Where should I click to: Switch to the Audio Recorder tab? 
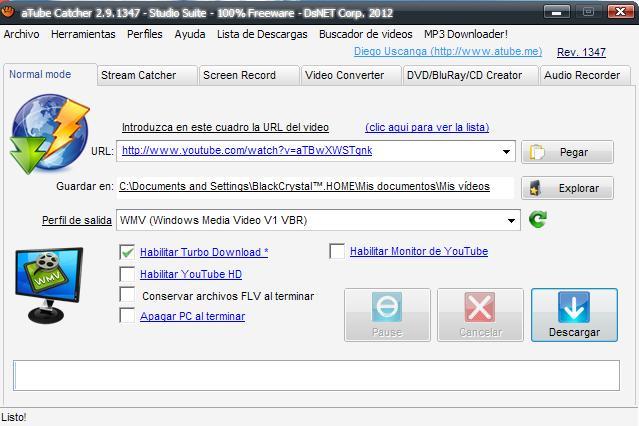[x=585, y=75]
